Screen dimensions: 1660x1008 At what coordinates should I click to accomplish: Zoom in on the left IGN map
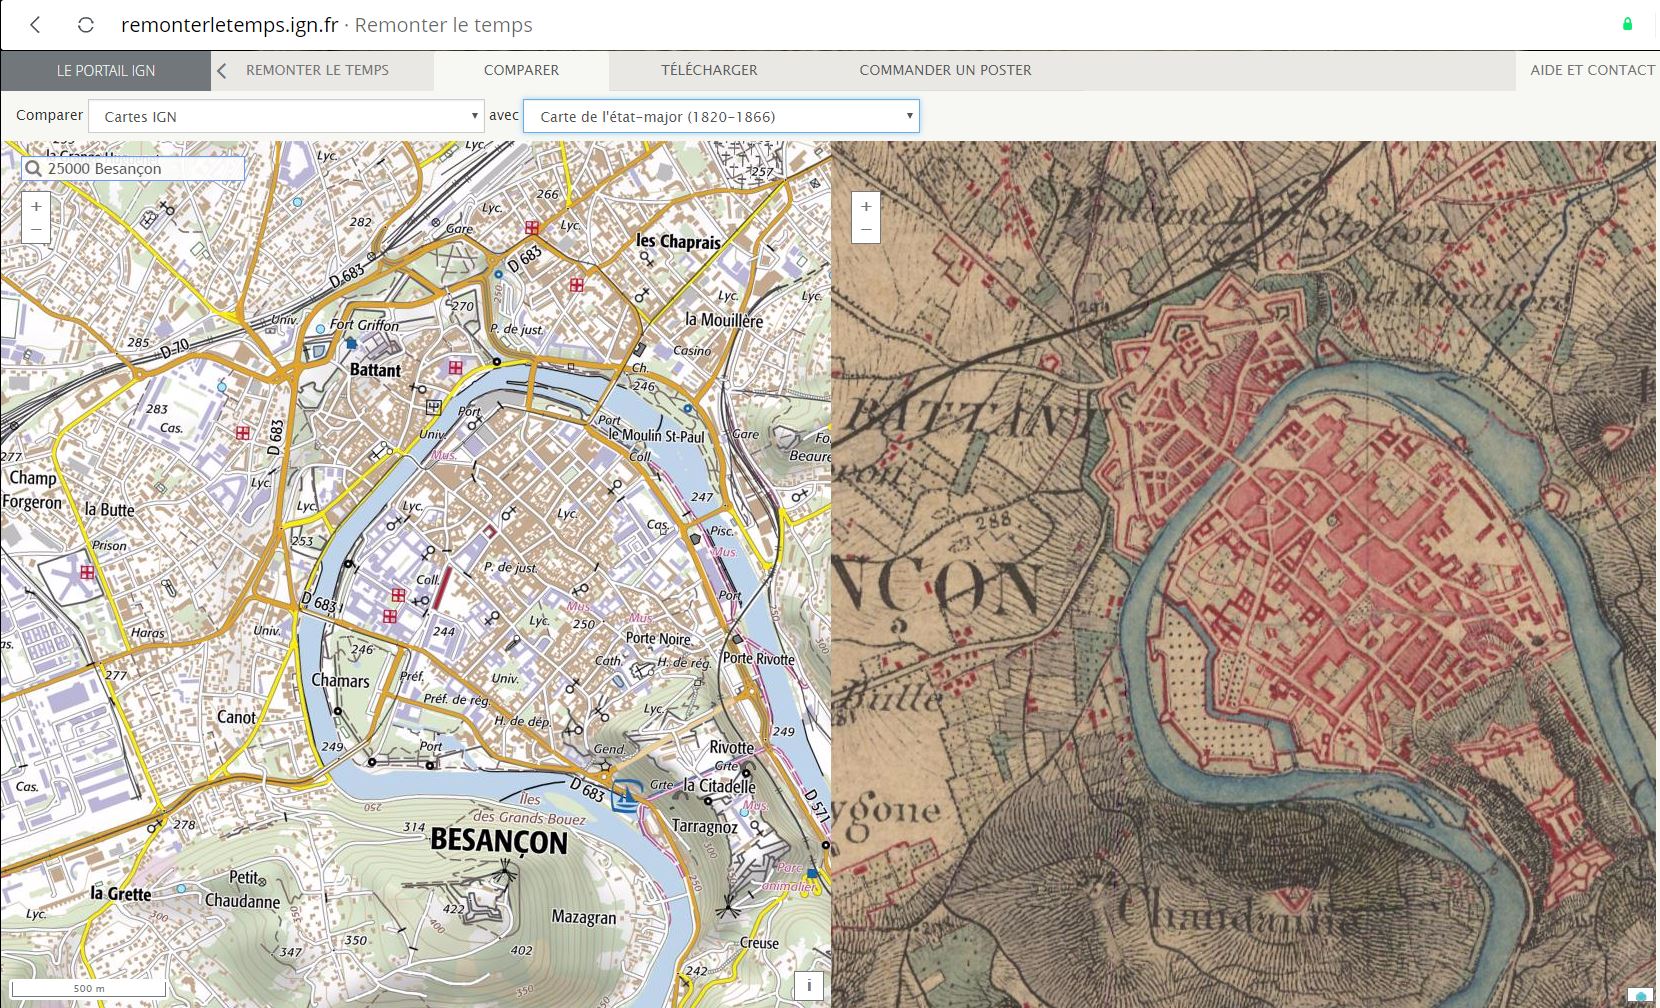coord(36,206)
